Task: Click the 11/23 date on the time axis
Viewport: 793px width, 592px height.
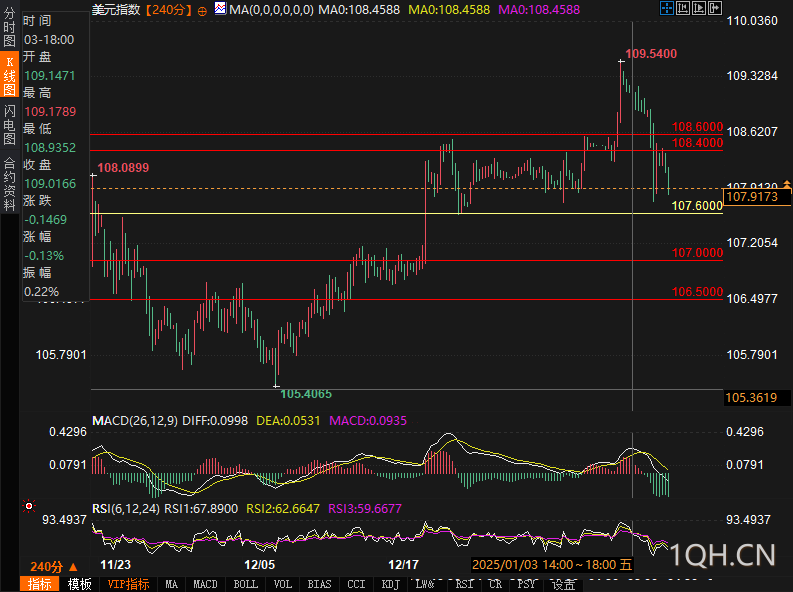Action: pos(115,565)
